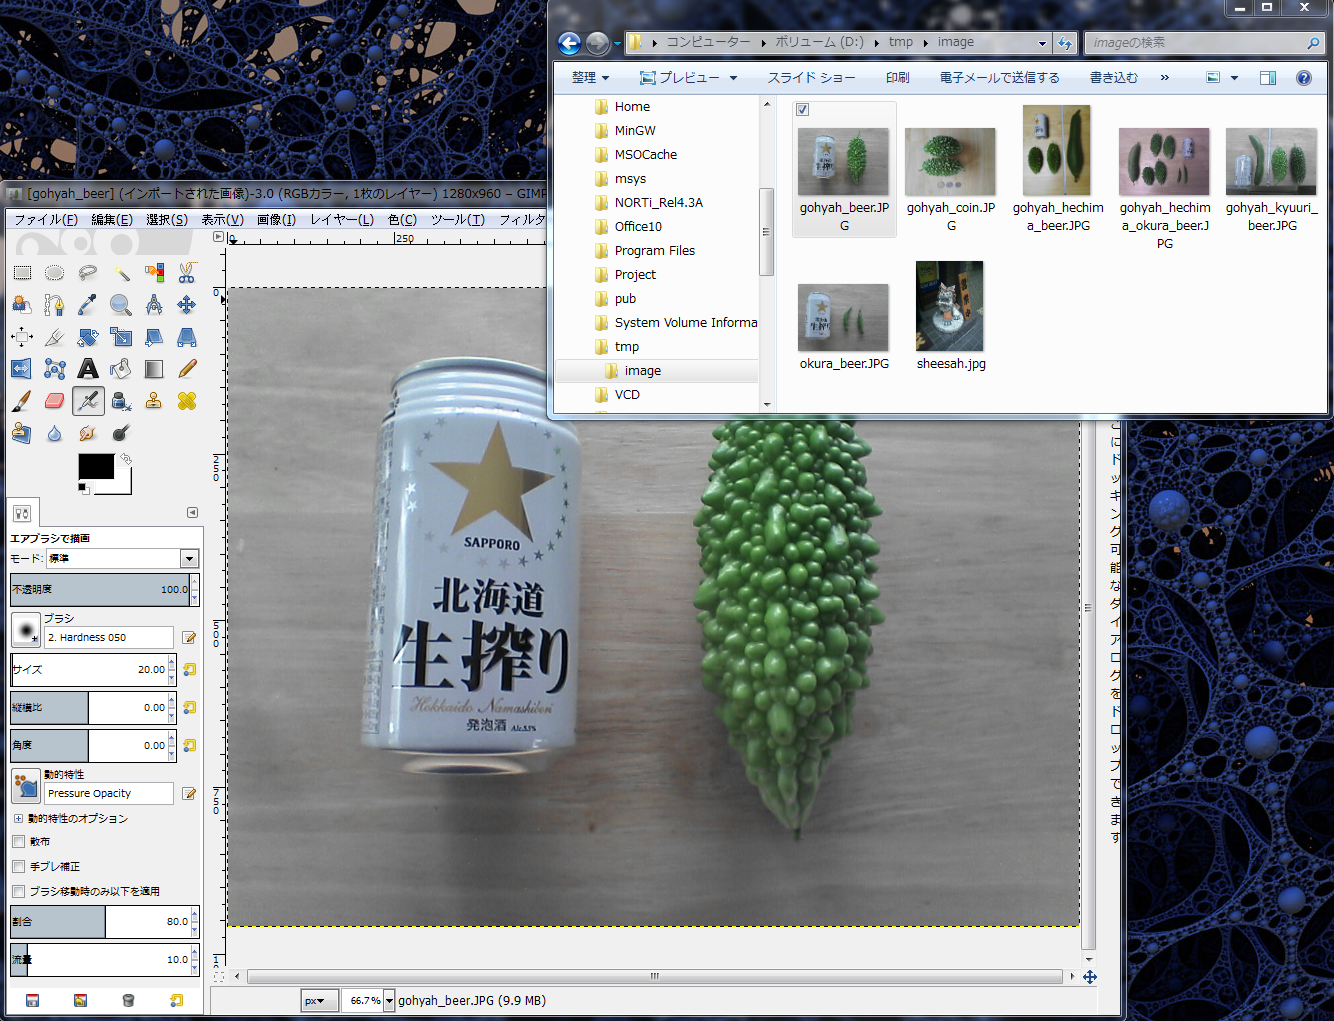Select the Color Picker eyedropper tool

click(x=88, y=304)
